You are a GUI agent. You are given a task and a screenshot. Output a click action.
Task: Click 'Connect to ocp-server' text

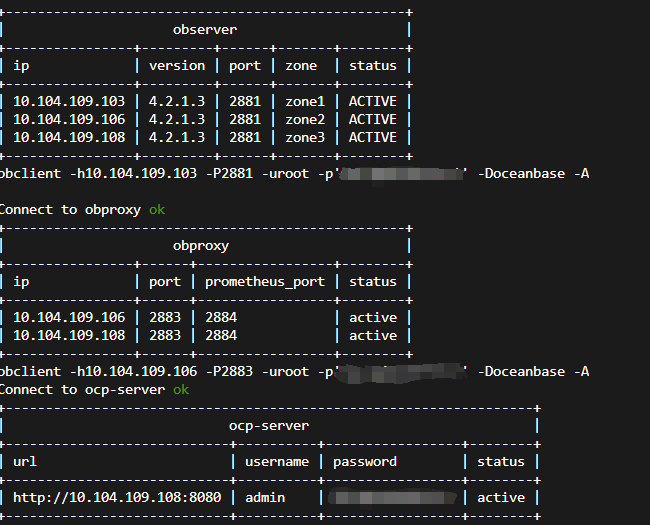coord(82,390)
